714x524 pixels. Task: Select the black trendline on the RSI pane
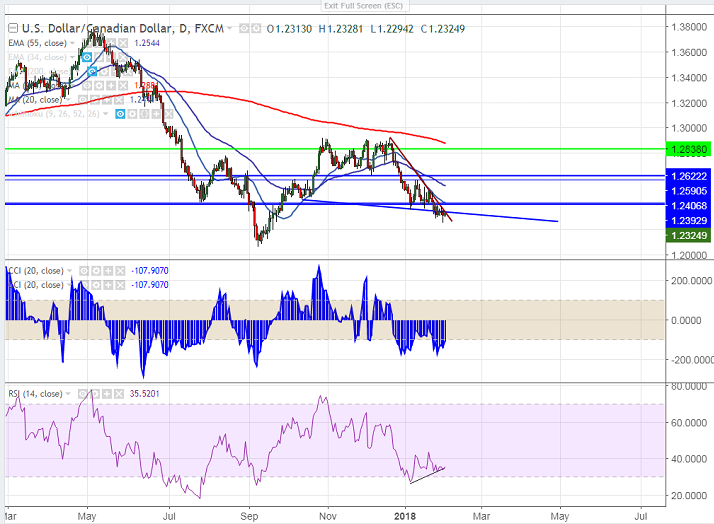427,475
